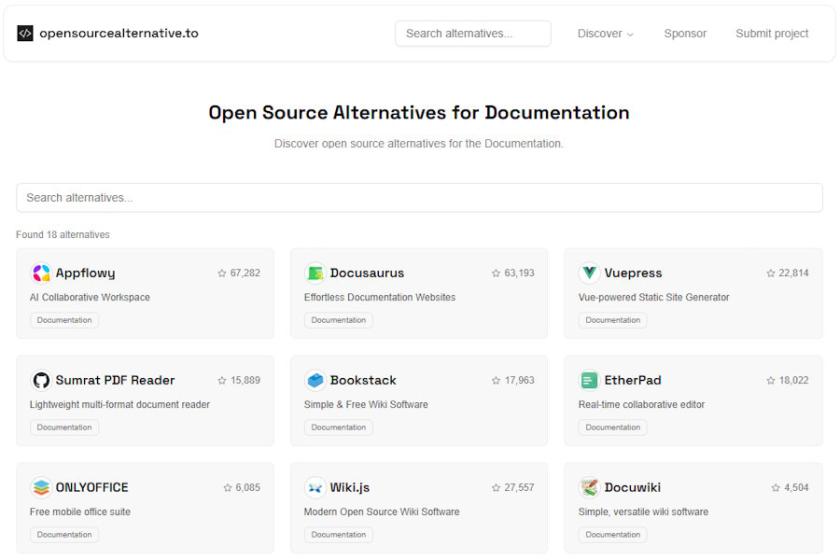The height and width of the screenshot is (560, 840).
Task: Click the star icon on Appflowy card
Action: coord(222,273)
